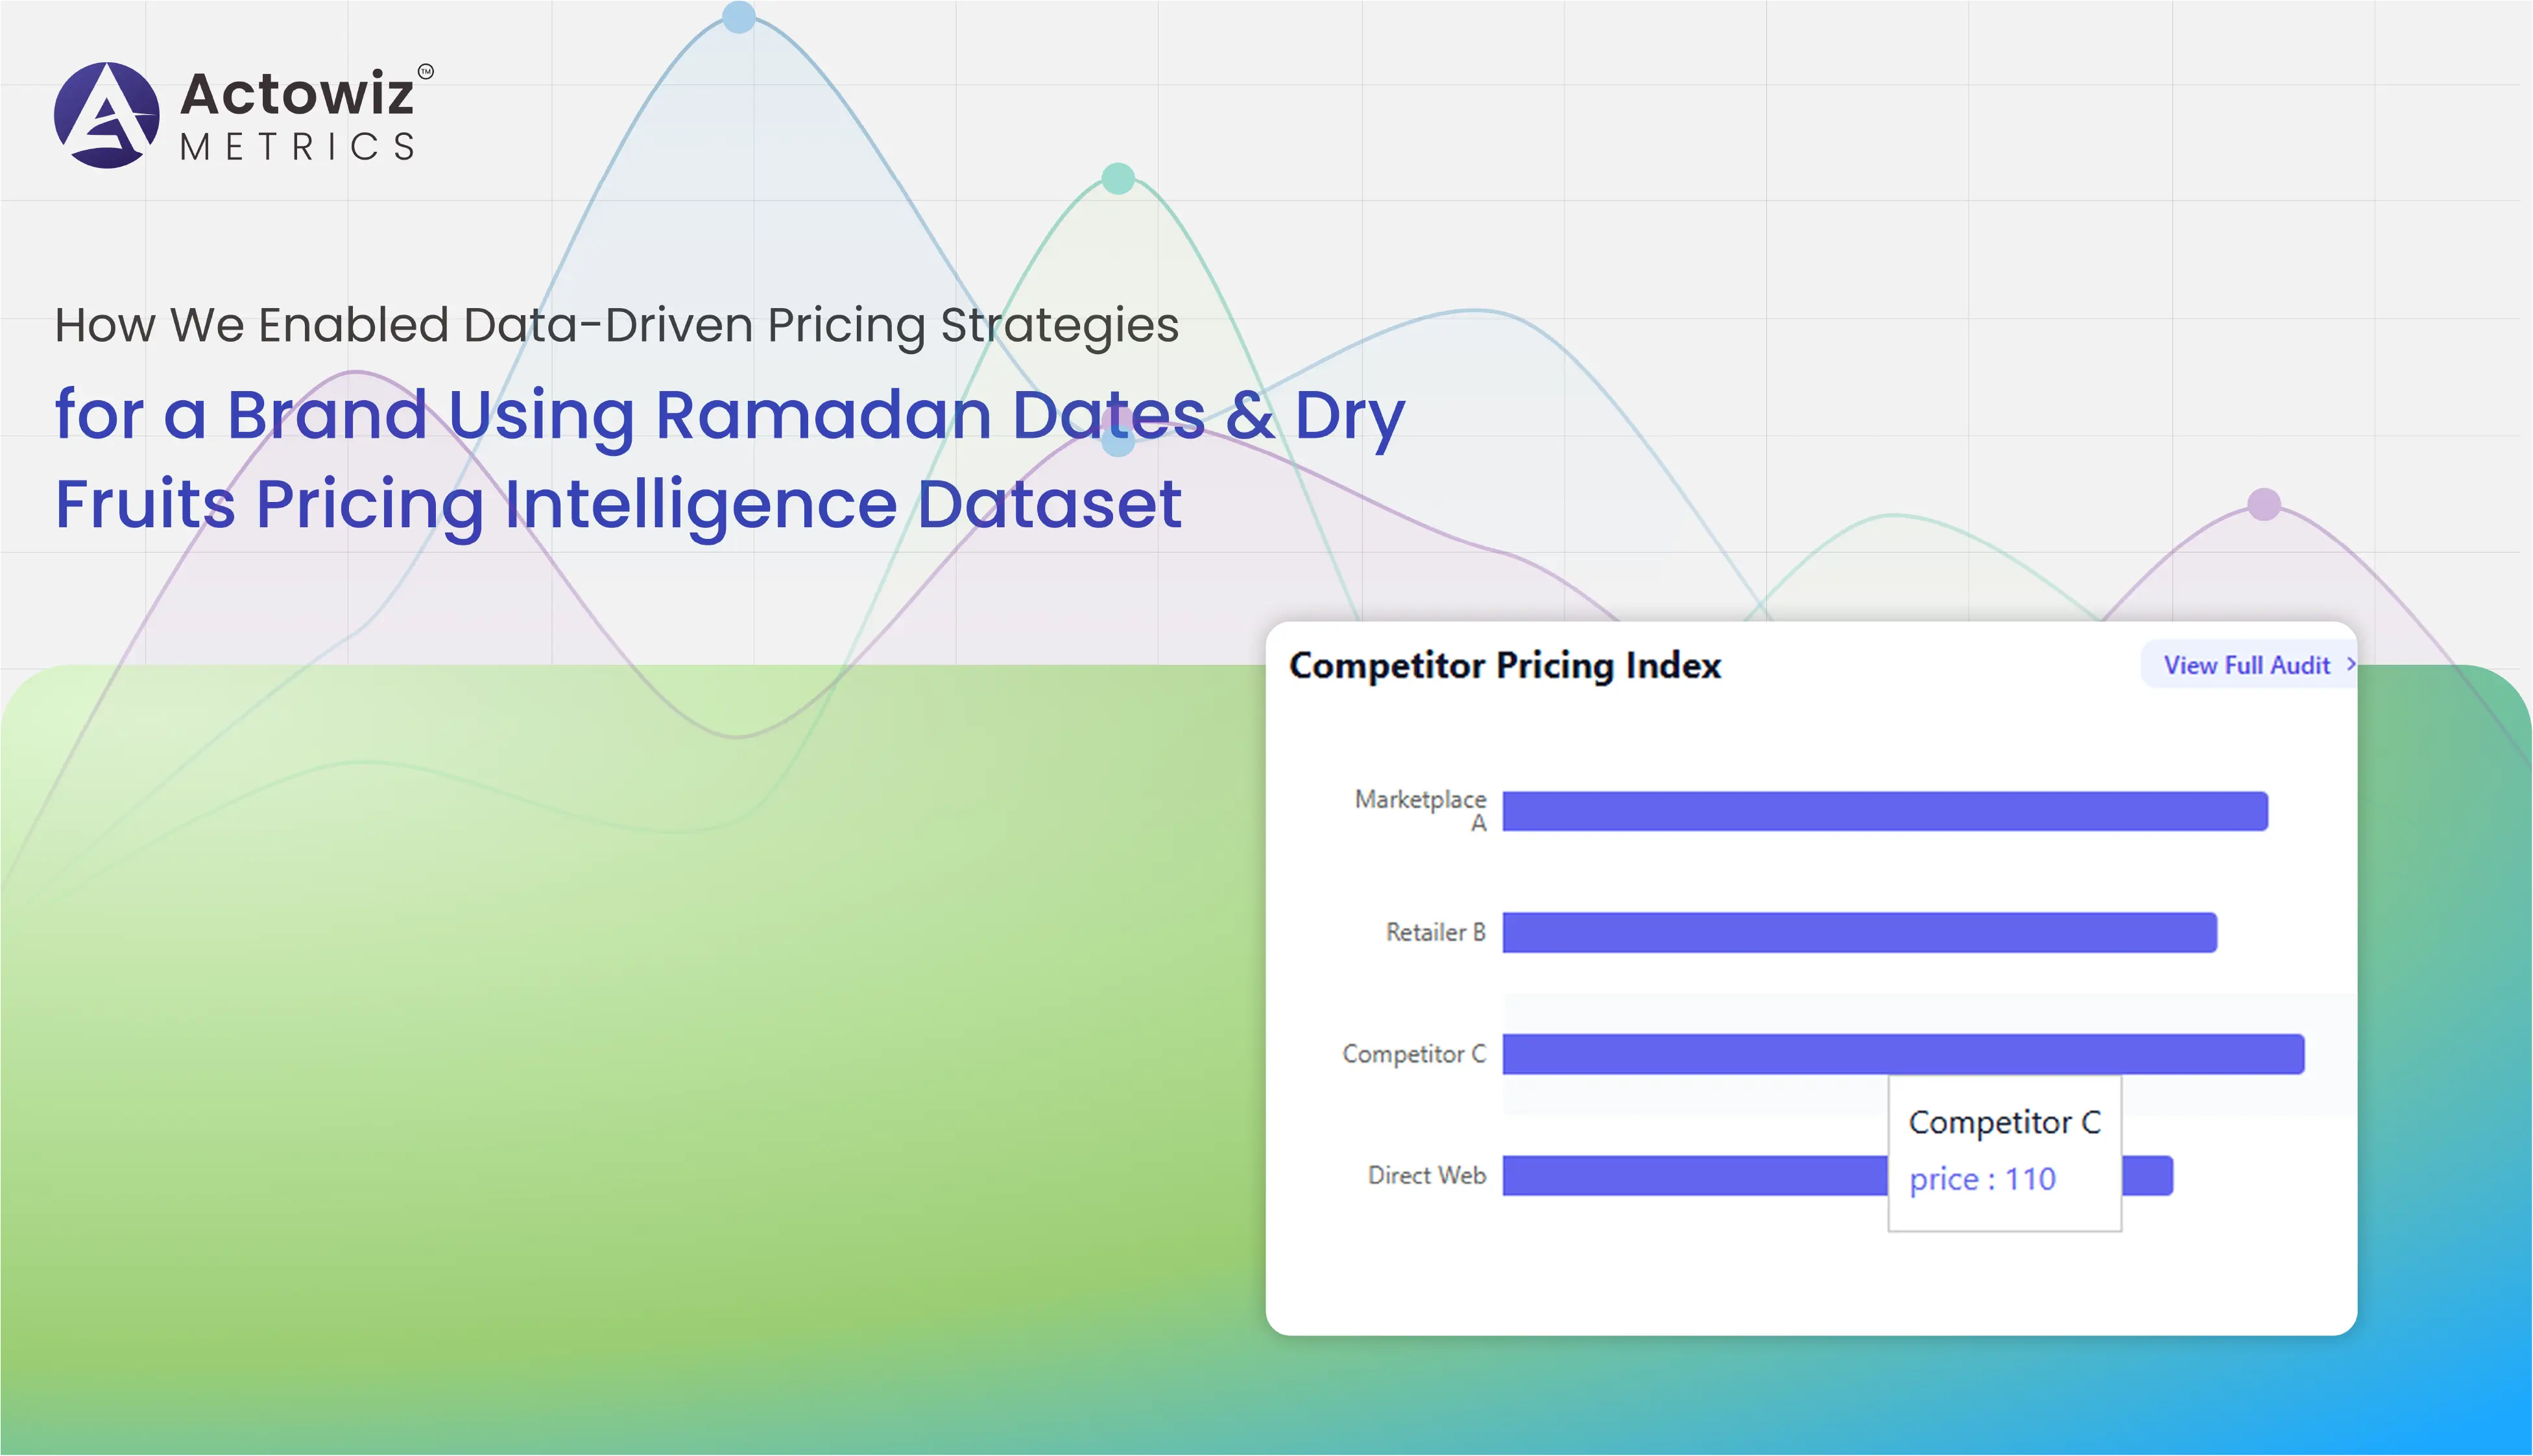
Task: Click the tooltip's price : 110 value
Action: point(1982,1179)
